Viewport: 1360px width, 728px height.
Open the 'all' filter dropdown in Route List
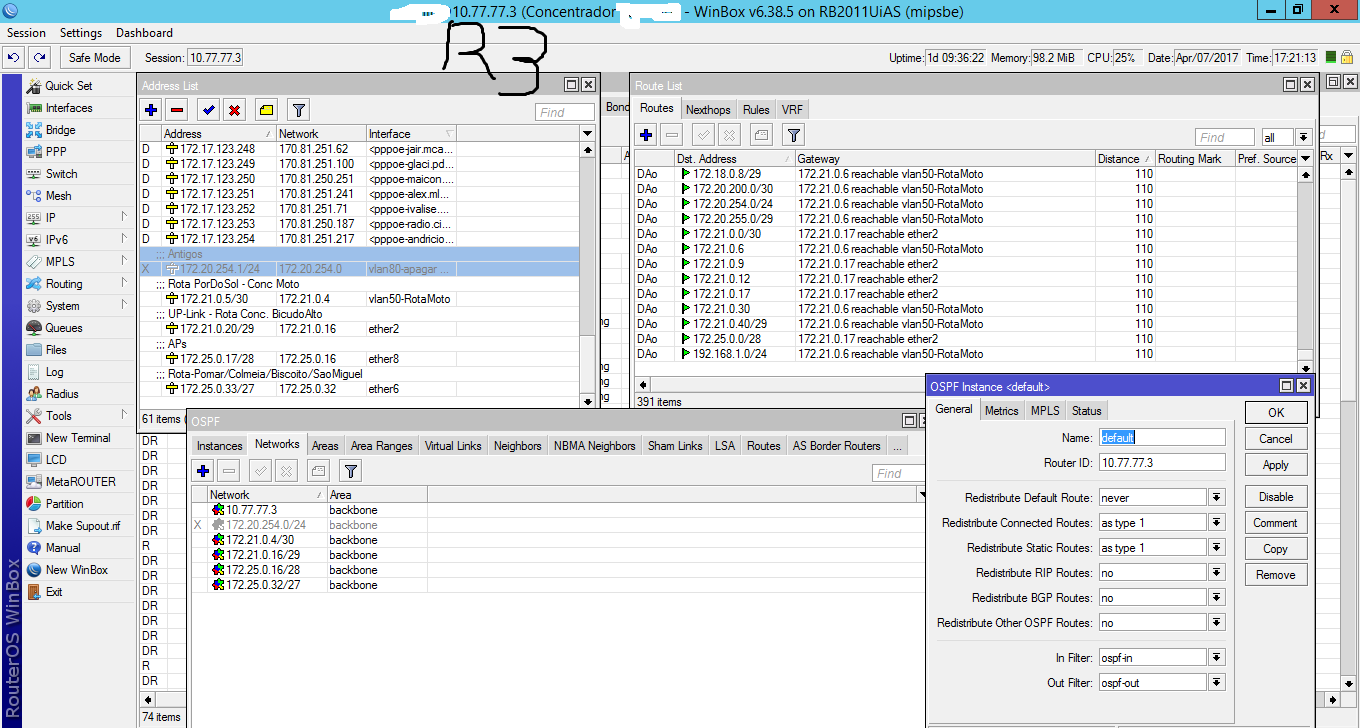pos(1303,137)
